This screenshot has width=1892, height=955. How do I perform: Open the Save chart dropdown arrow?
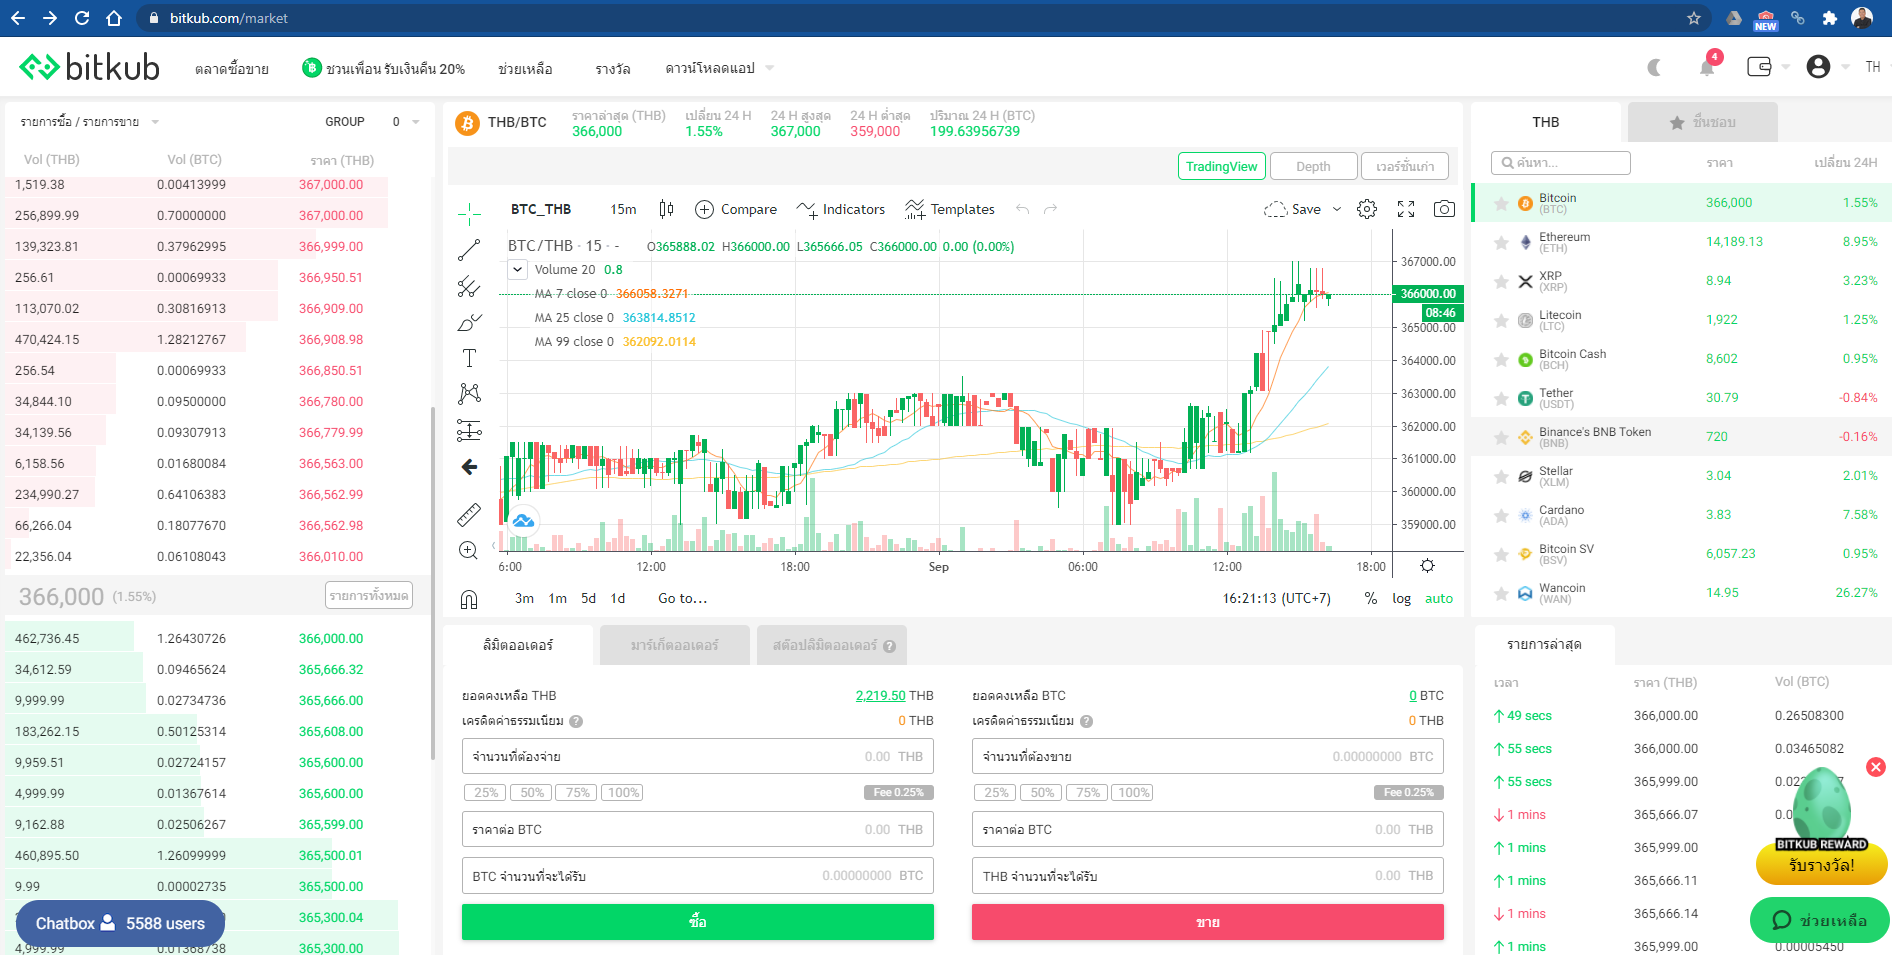1337,209
